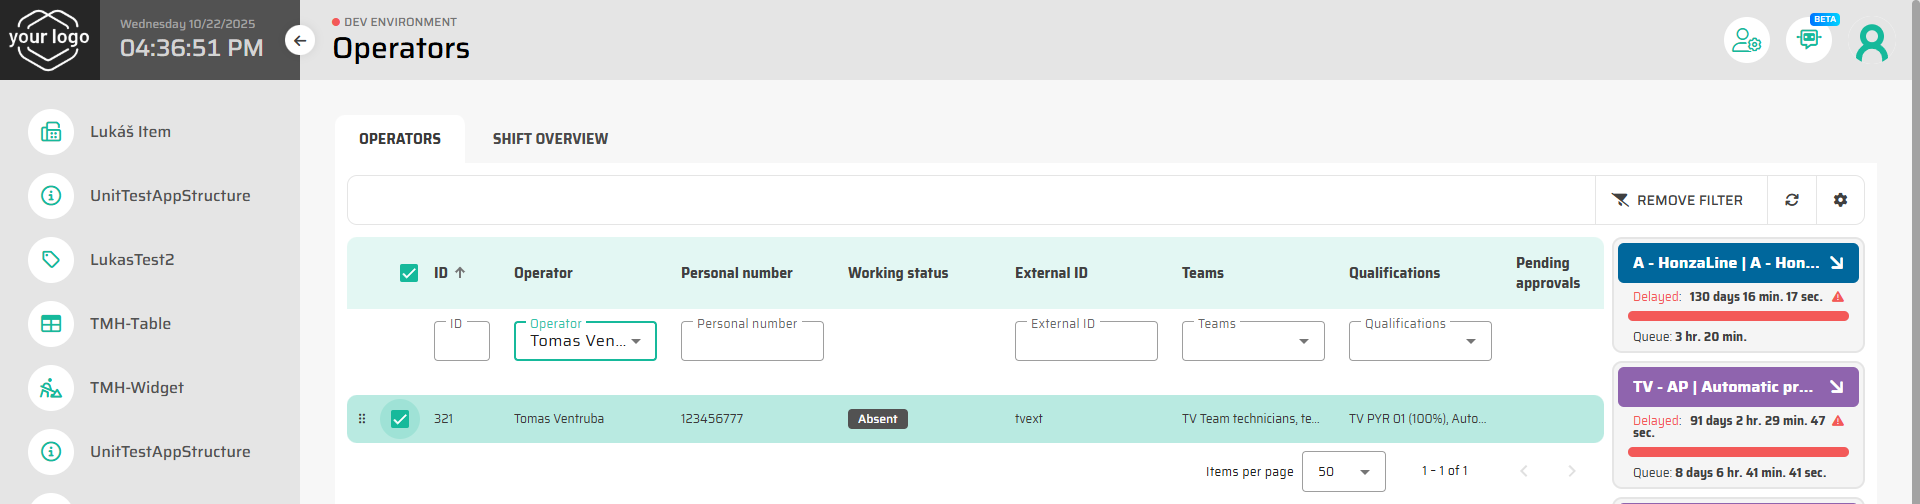Open table settings gear icon
Image resolution: width=1920 pixels, height=504 pixels.
coord(1840,200)
